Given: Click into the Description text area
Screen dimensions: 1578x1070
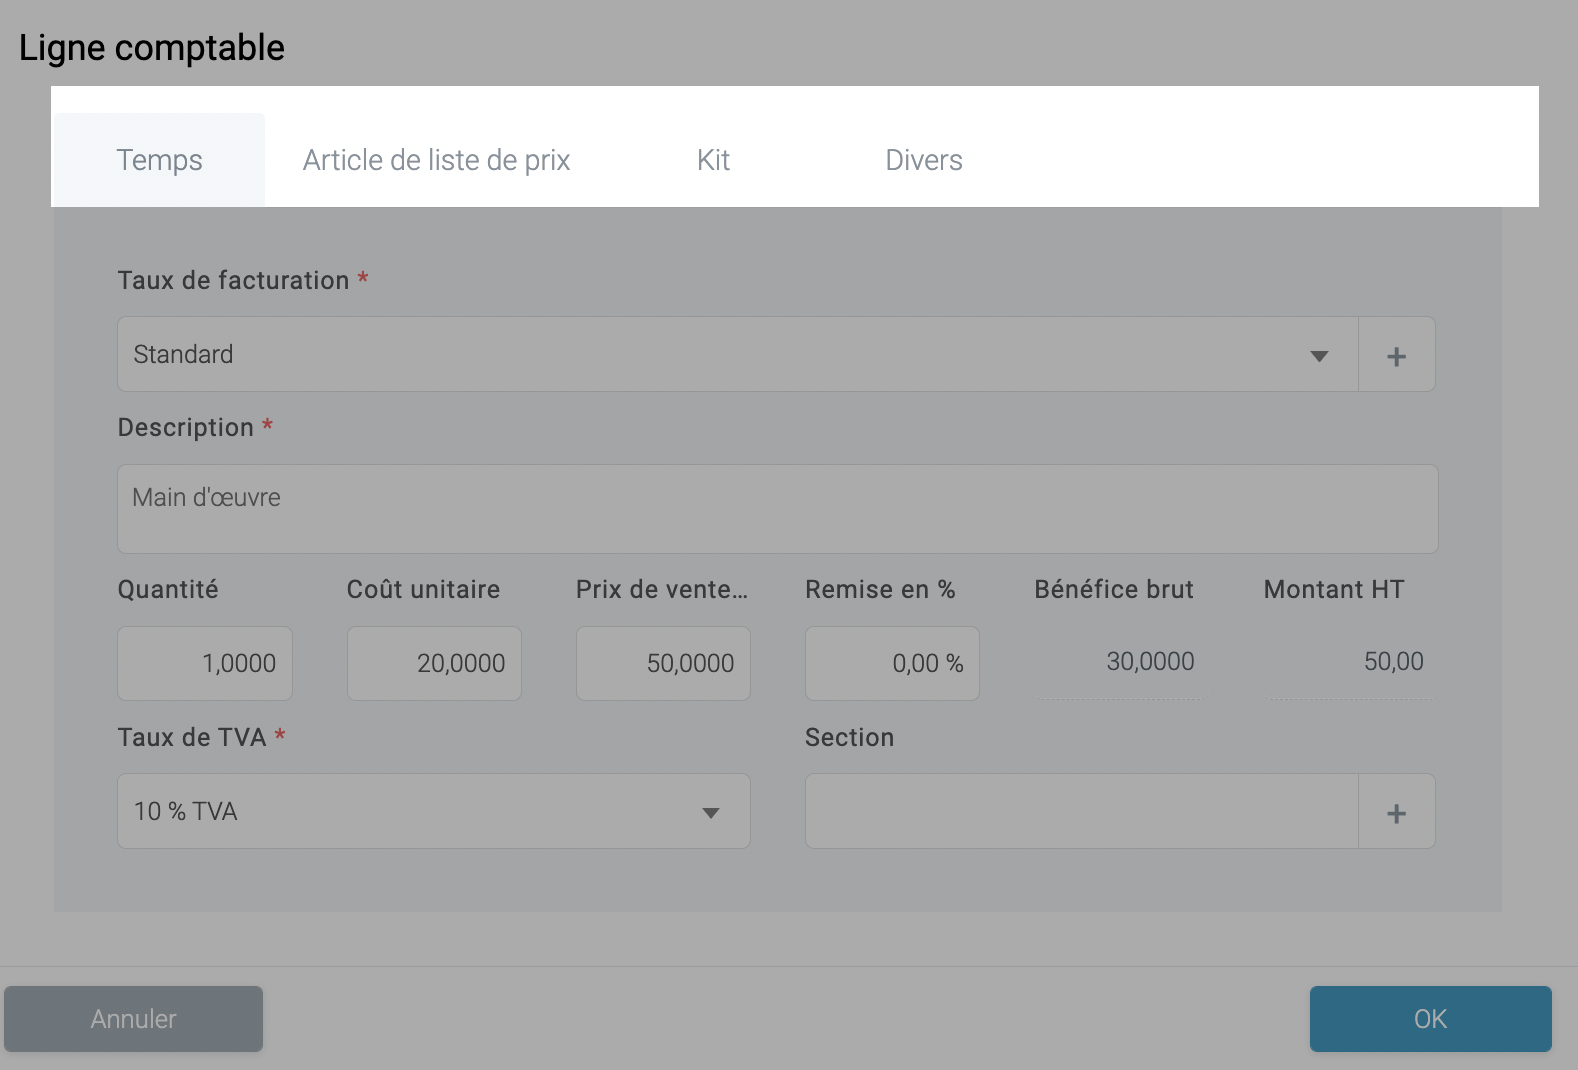Looking at the screenshot, I should click(777, 509).
